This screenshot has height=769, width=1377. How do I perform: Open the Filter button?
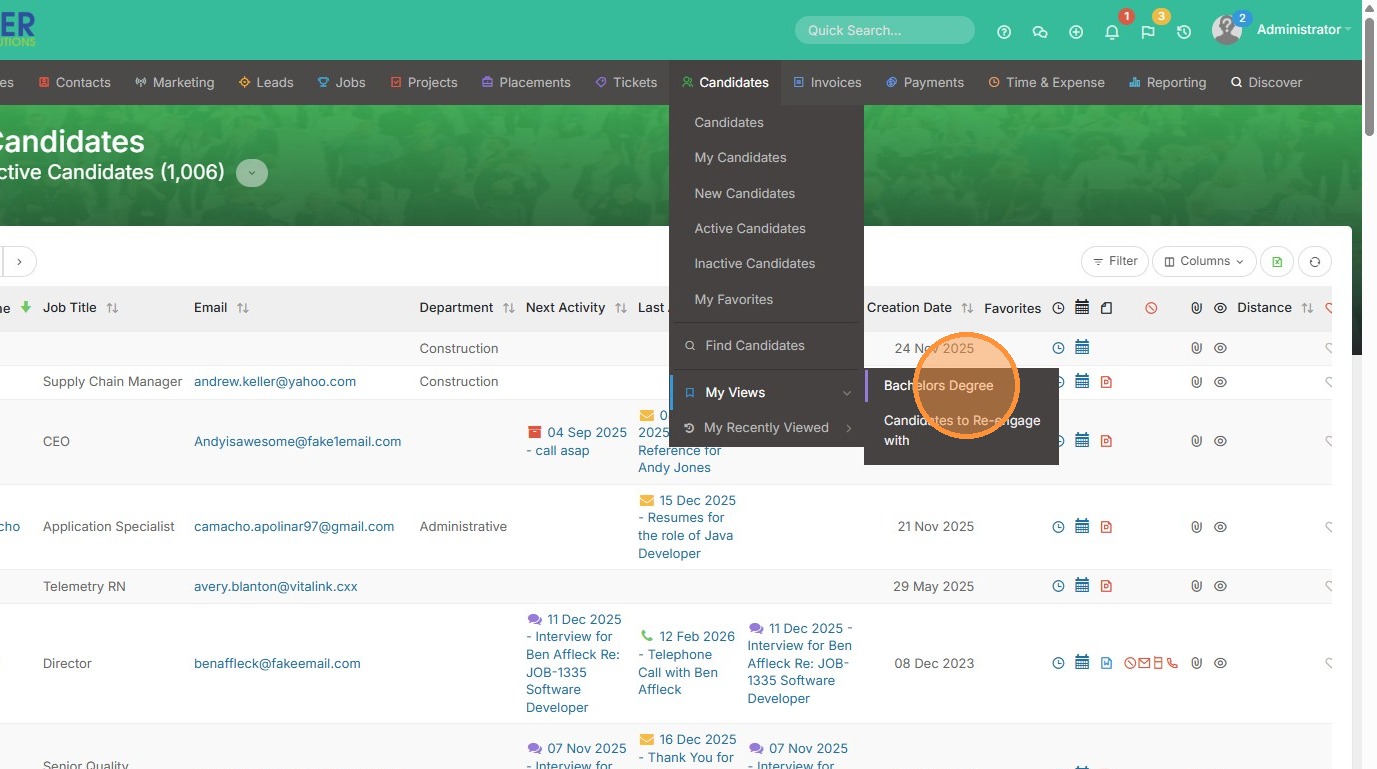coord(1114,262)
